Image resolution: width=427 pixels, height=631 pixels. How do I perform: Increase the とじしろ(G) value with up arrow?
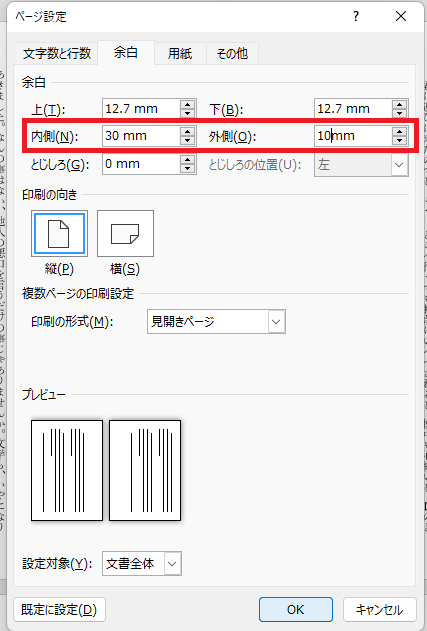[x=188, y=160]
